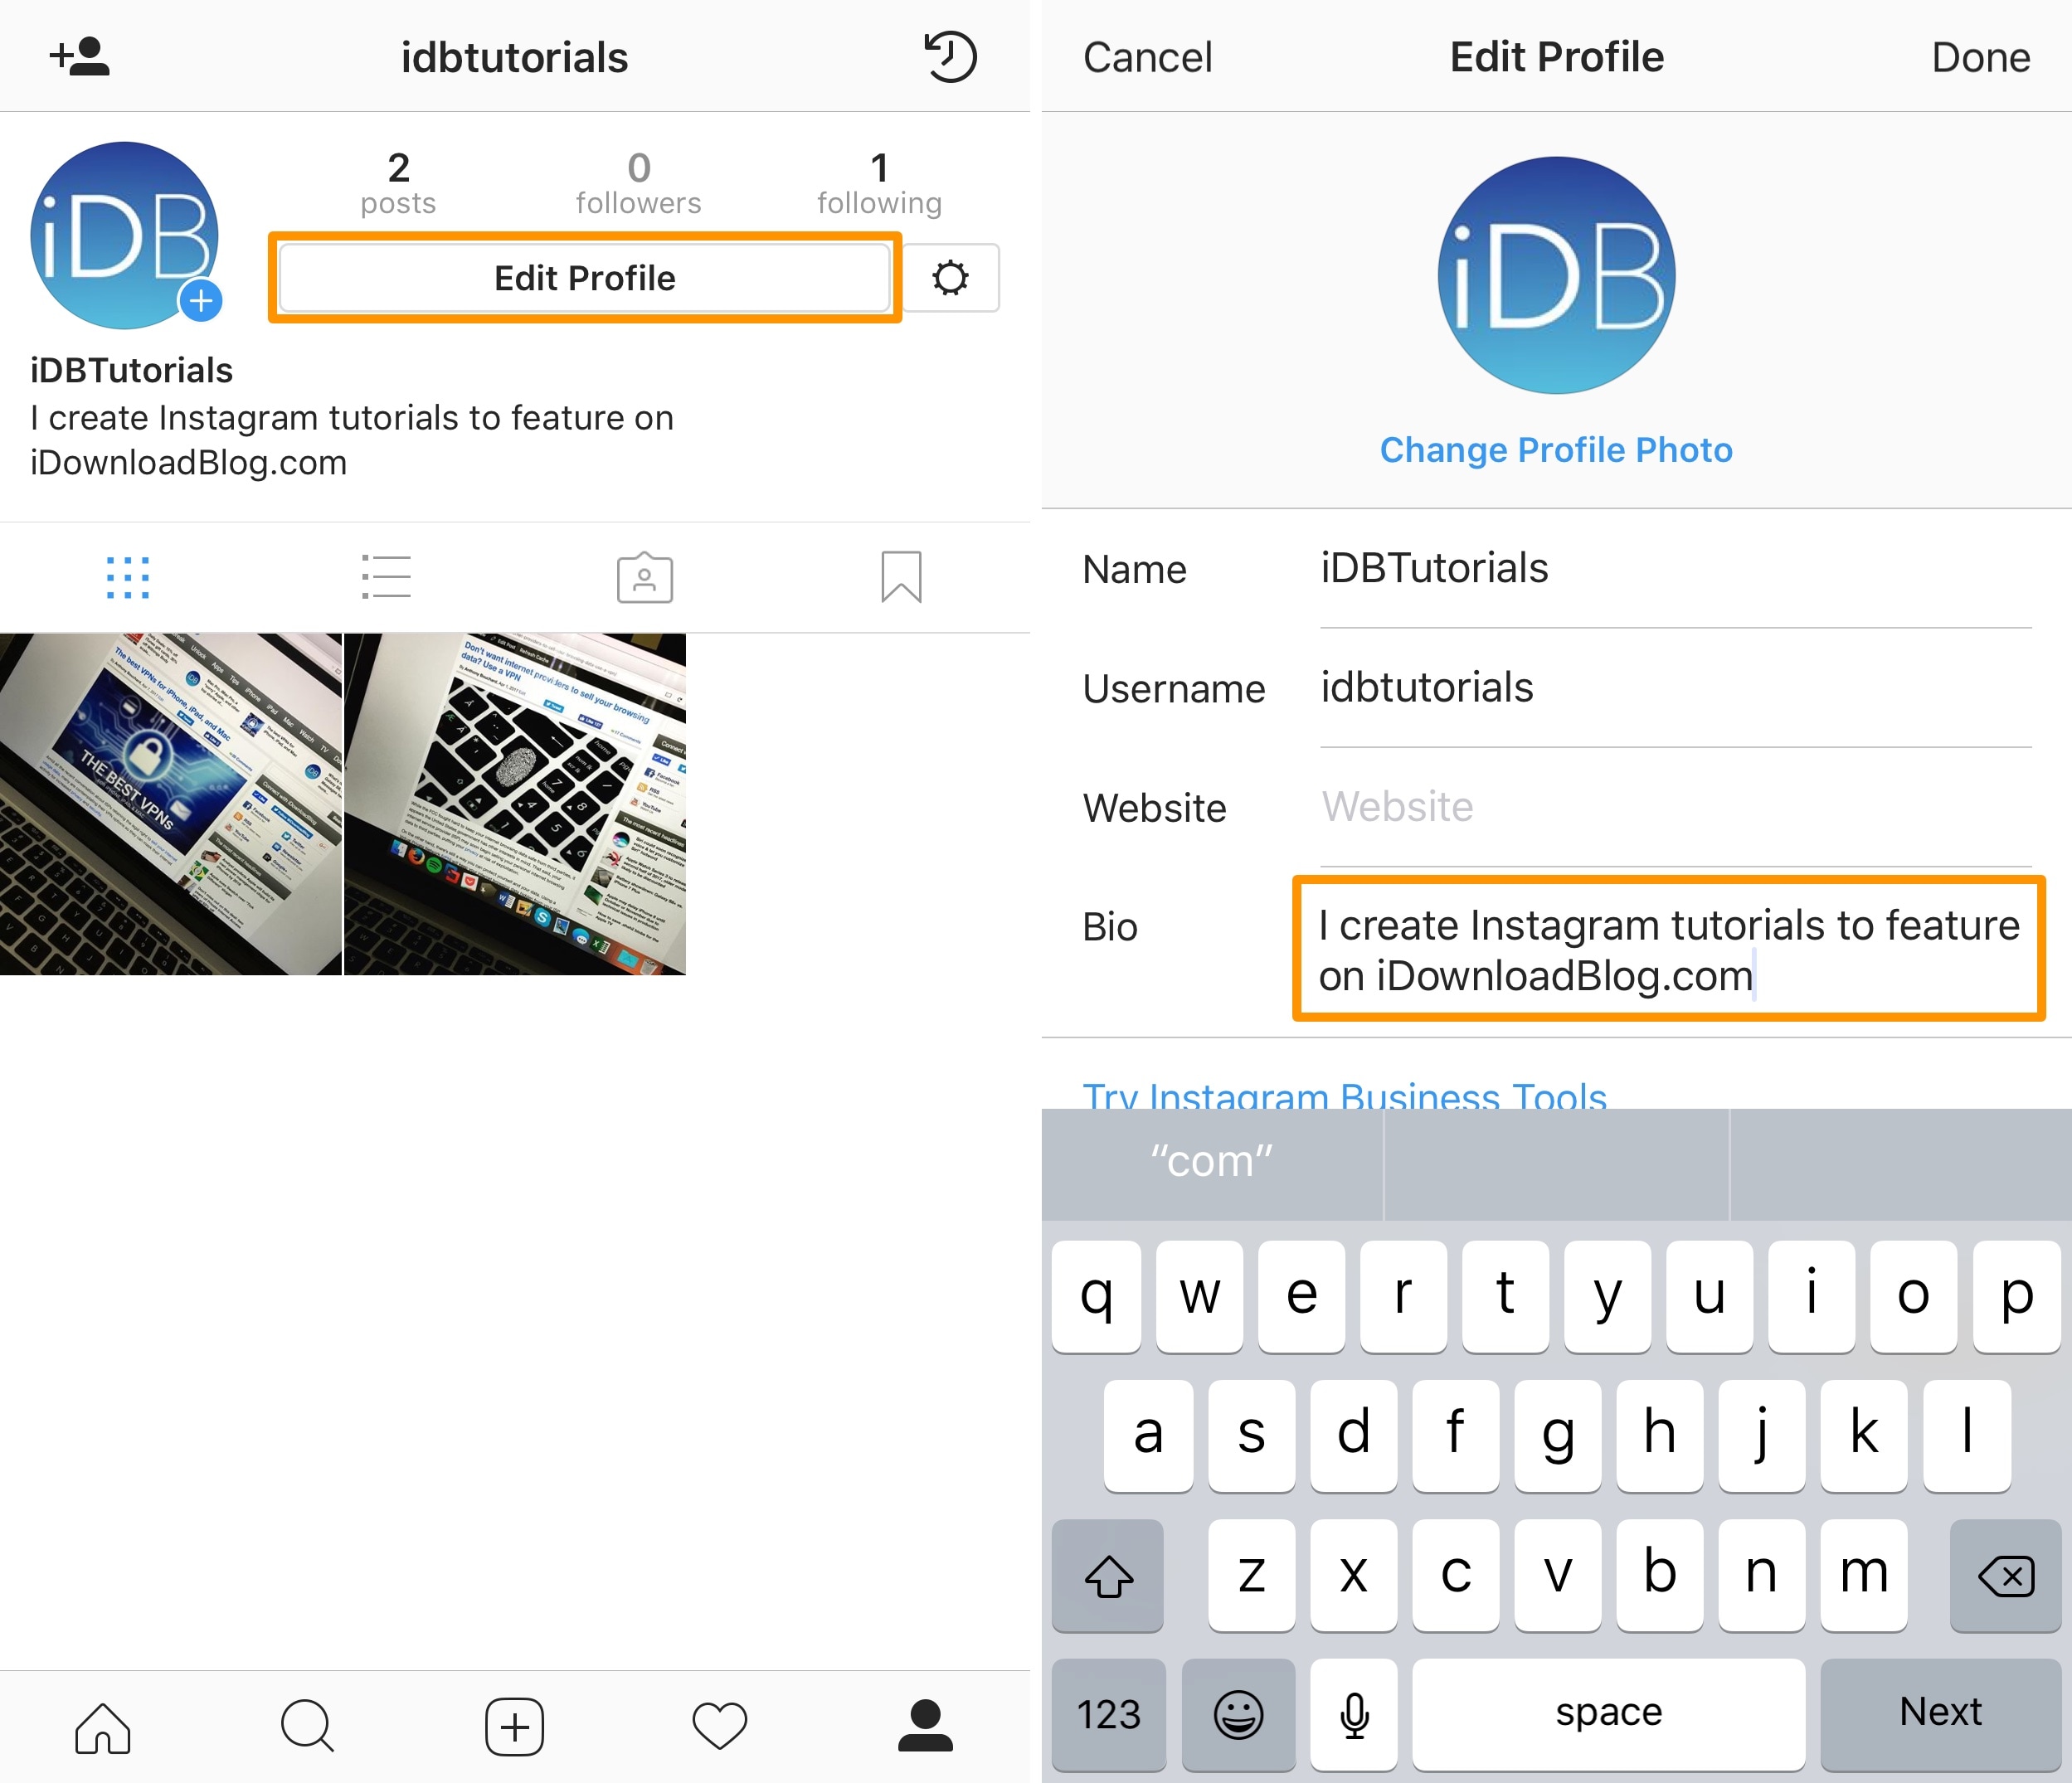The width and height of the screenshot is (2072, 1783).
Task: Toggle the keyboard shift key
Action: pos(1108,1576)
